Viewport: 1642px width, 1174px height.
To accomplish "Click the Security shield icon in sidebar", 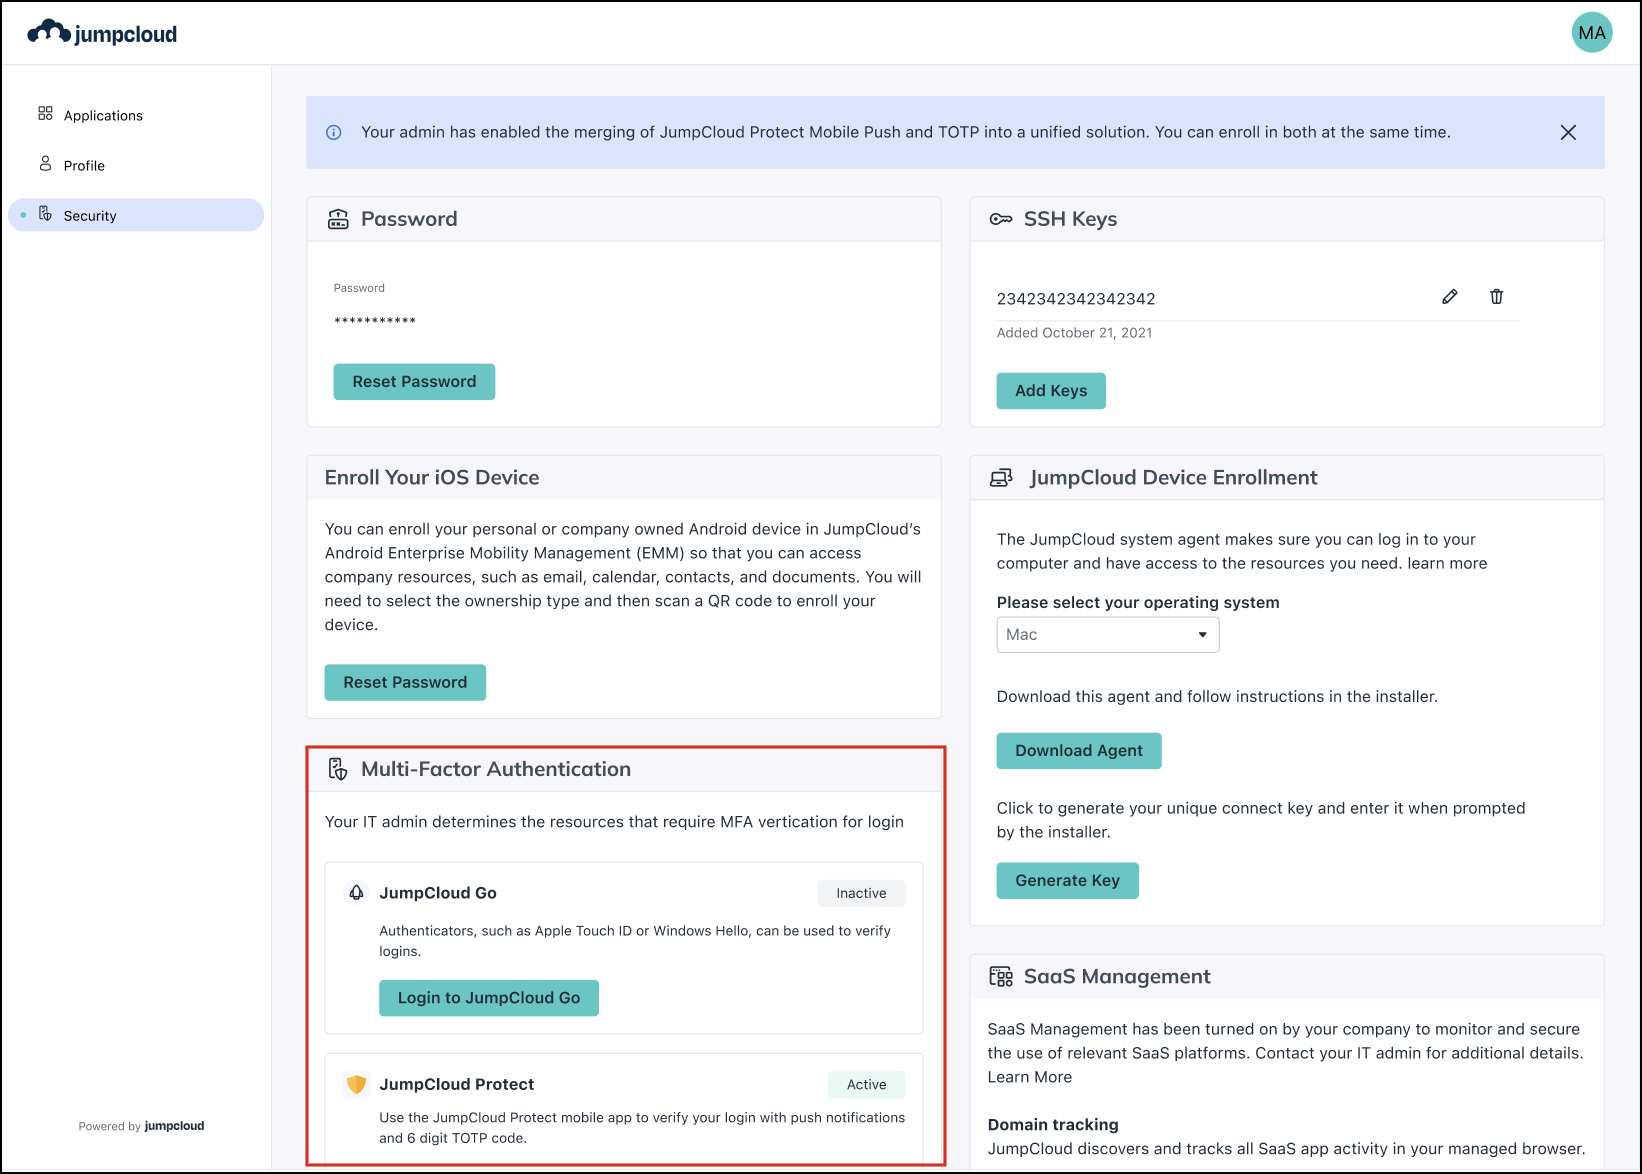I will (46, 213).
